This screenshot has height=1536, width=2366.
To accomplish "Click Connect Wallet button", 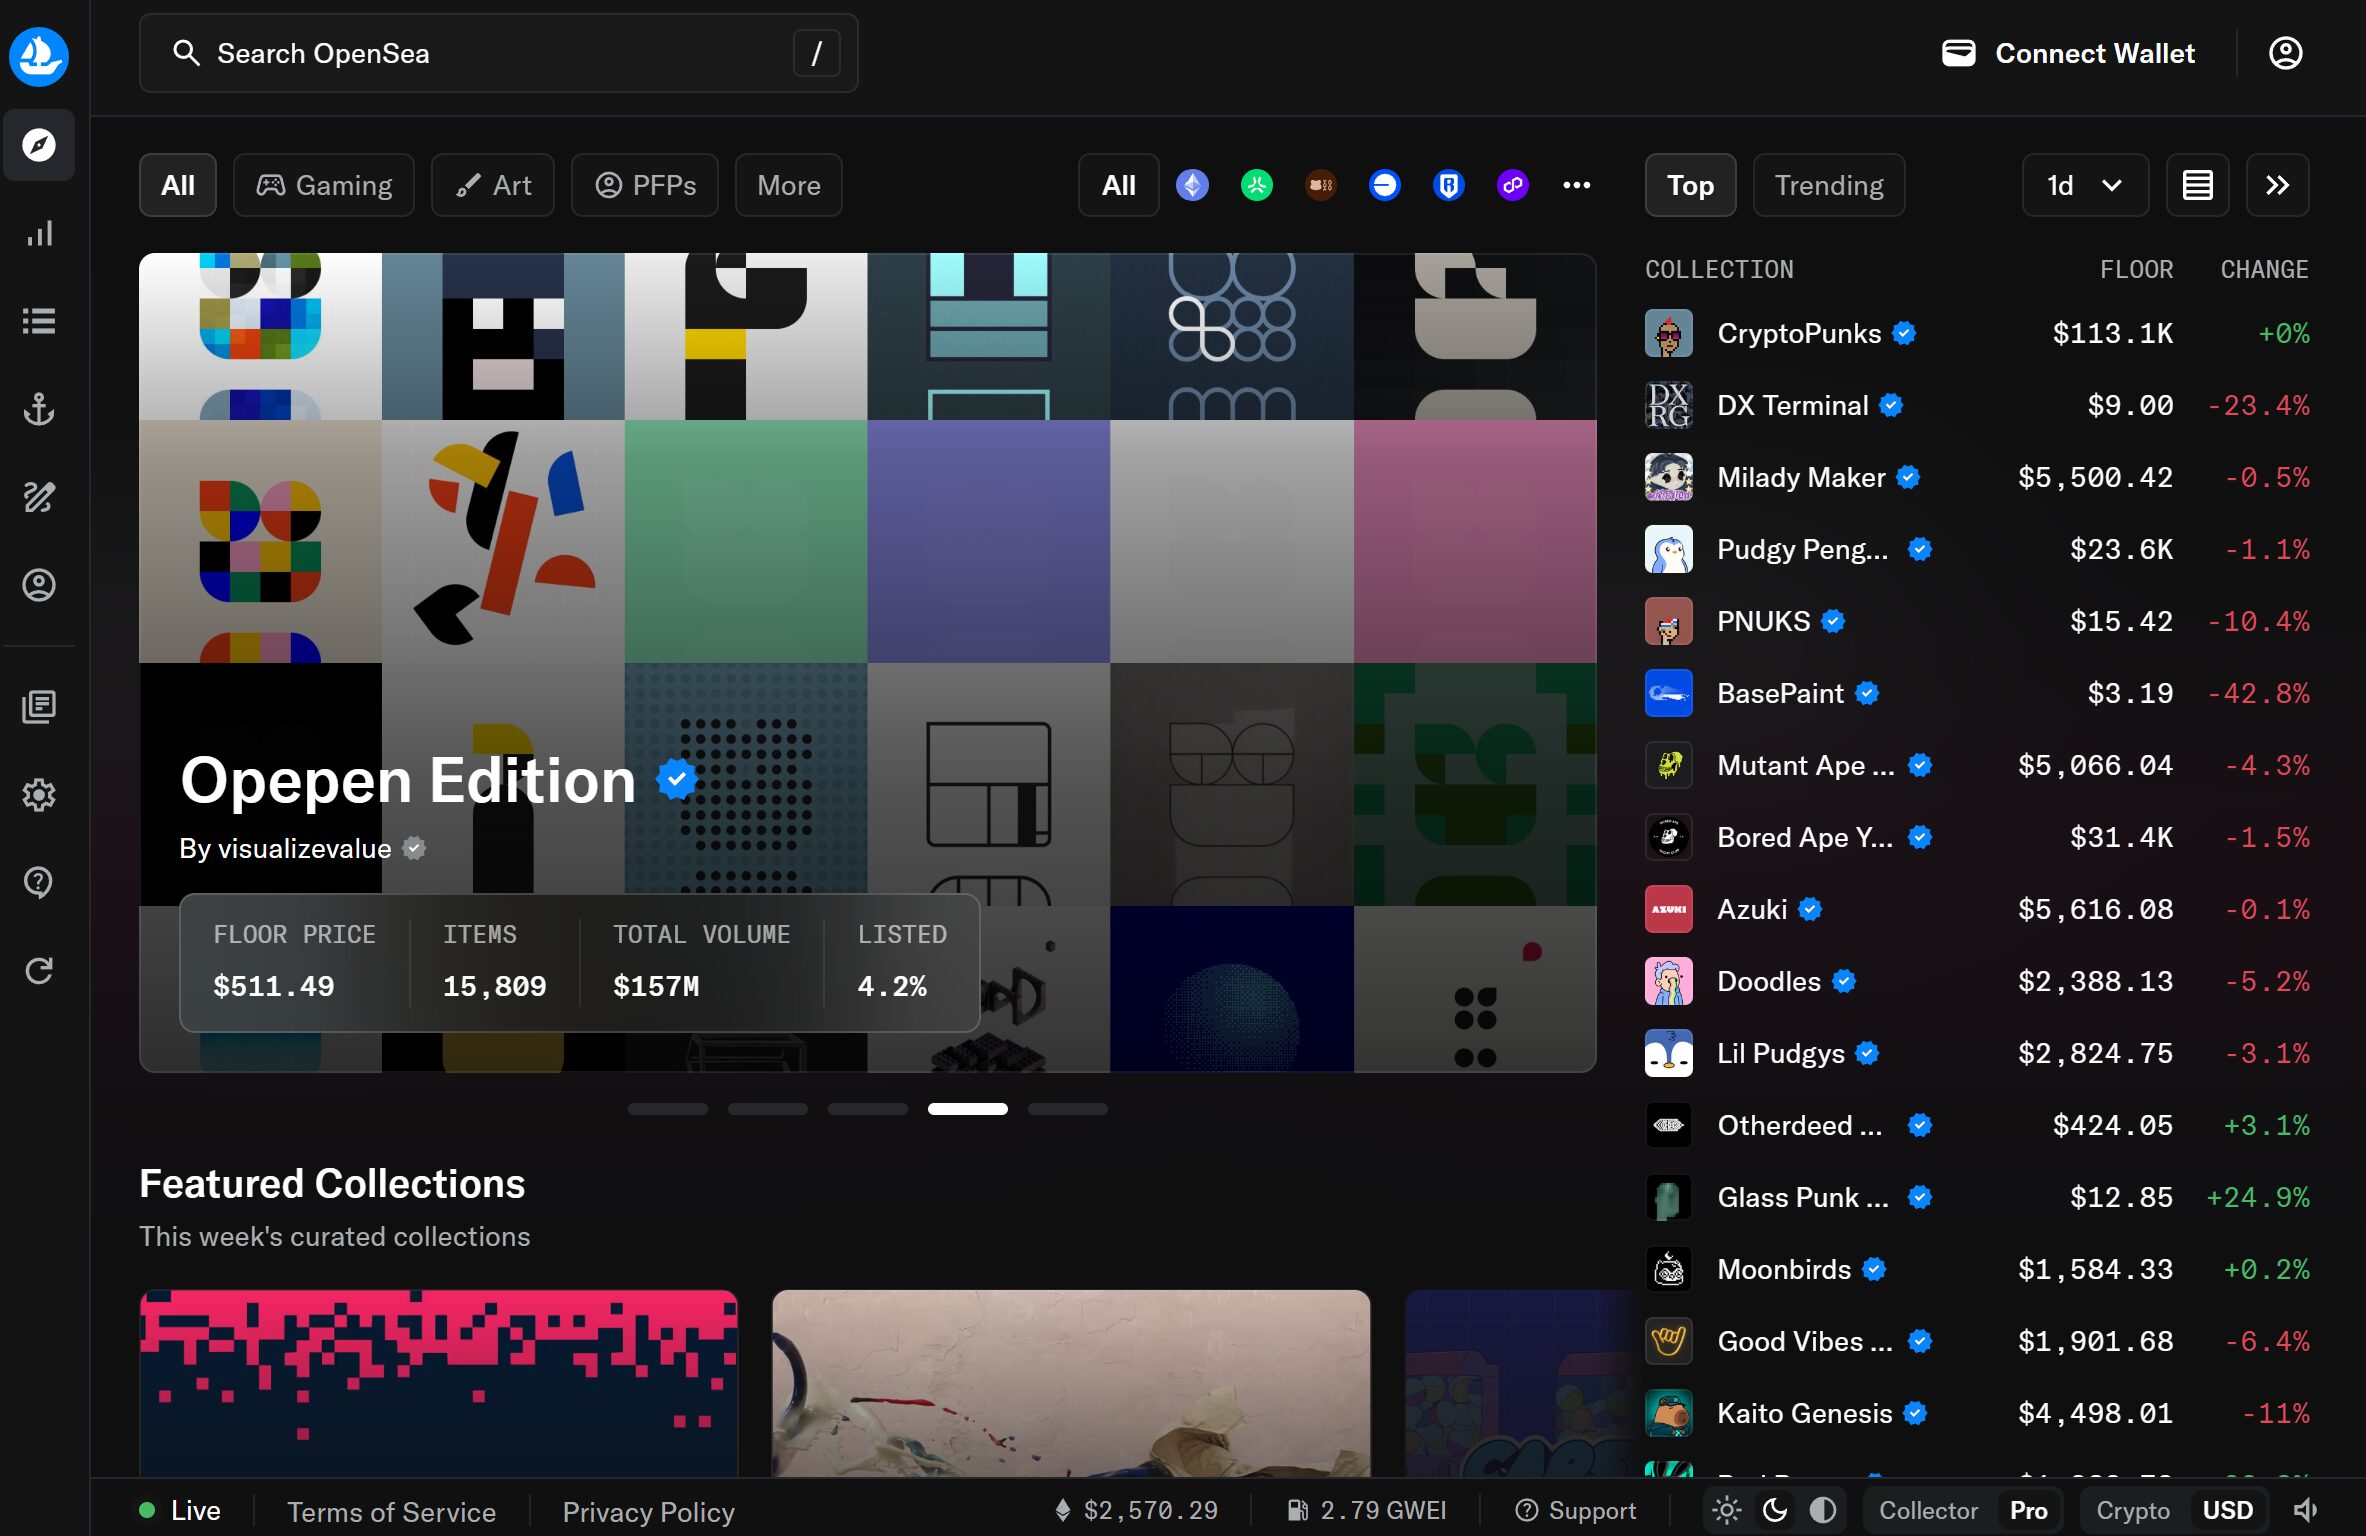I will click(2068, 53).
